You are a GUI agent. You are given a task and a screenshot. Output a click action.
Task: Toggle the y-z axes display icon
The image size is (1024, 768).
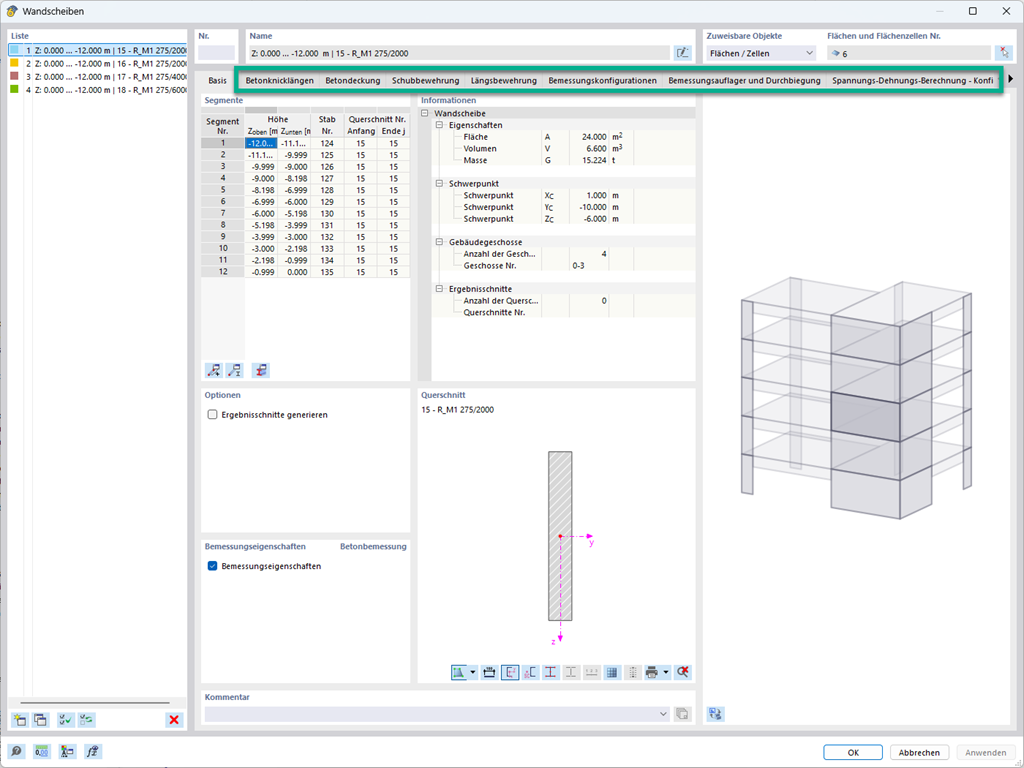510,672
